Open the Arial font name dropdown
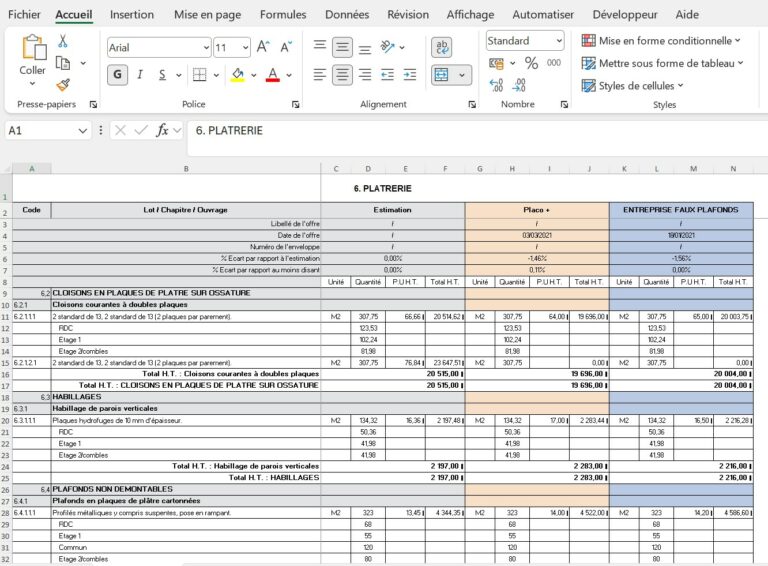Viewport: 768px width, 566px height. point(204,47)
